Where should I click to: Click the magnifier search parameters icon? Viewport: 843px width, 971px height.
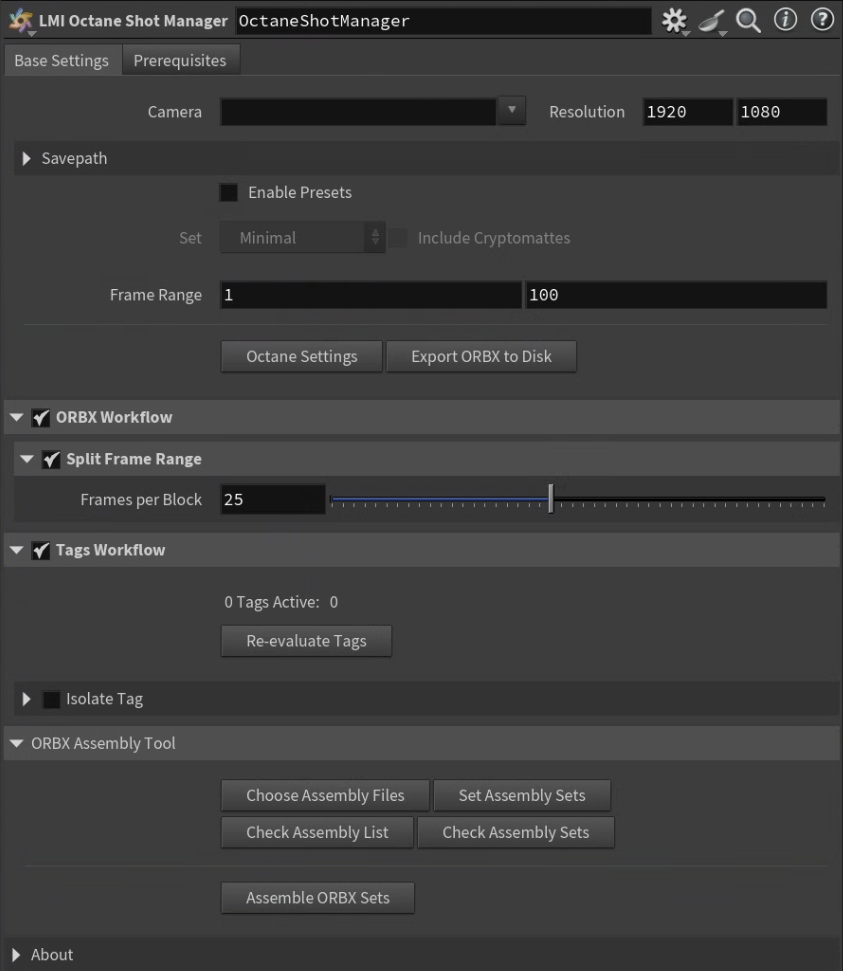click(x=748, y=20)
